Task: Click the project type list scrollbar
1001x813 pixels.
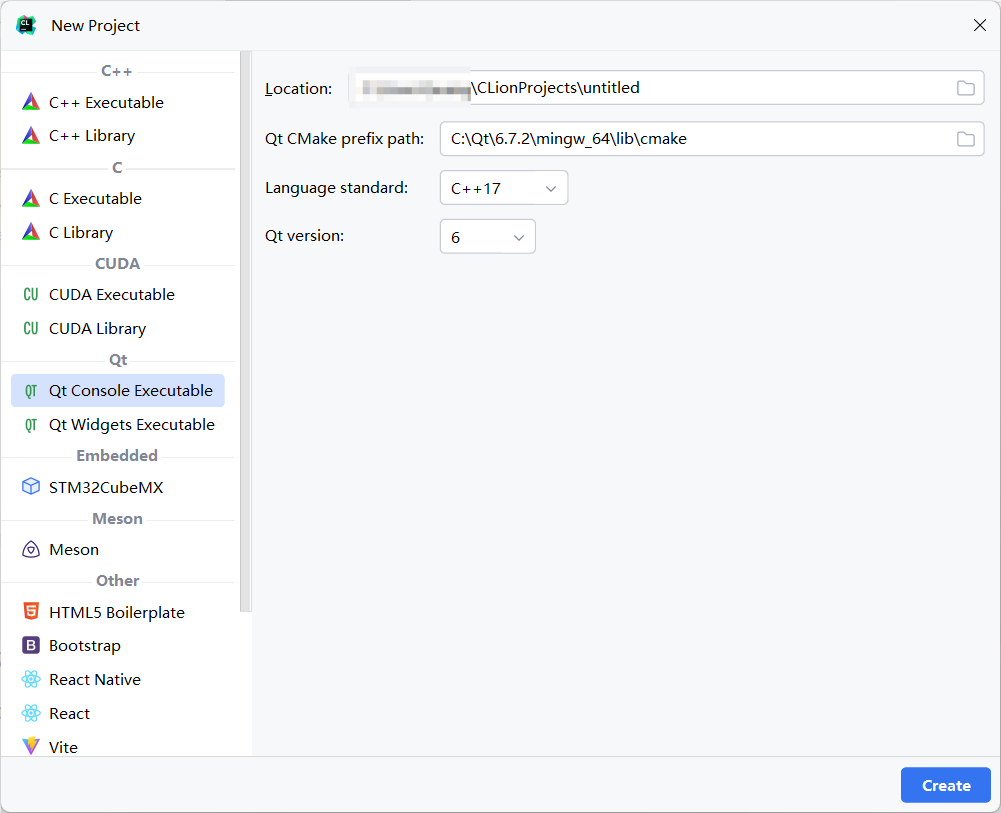Action: 245,330
